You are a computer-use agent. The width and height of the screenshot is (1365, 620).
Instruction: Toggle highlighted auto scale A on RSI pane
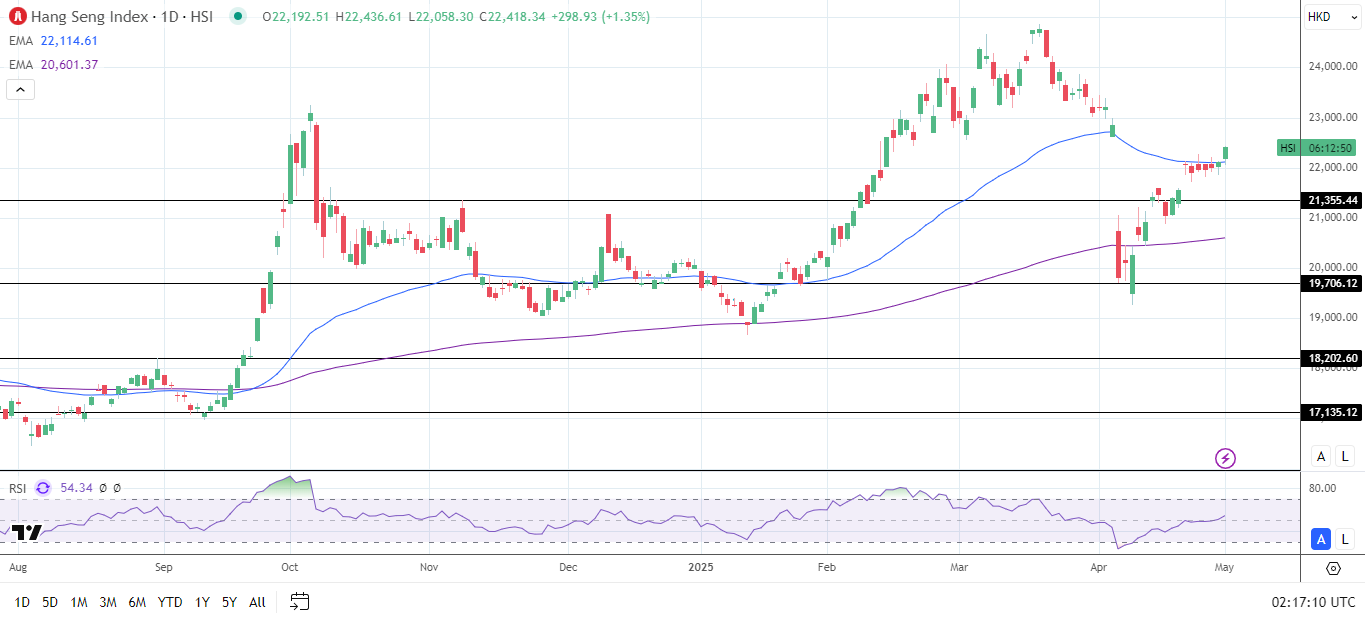[x=1321, y=539]
